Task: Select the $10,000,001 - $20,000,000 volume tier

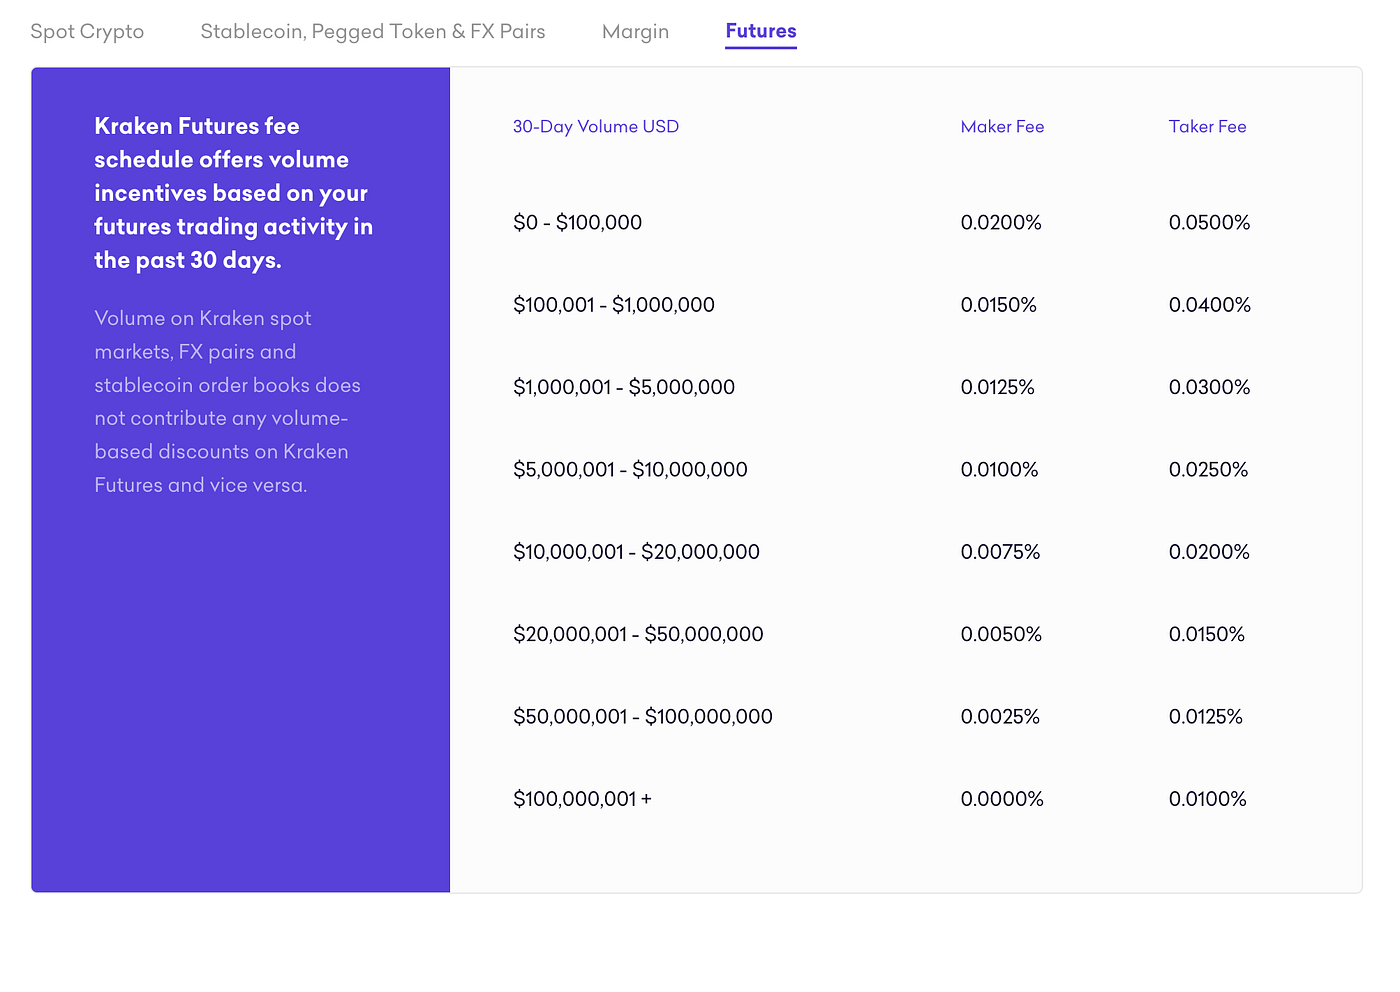Action: pos(636,551)
